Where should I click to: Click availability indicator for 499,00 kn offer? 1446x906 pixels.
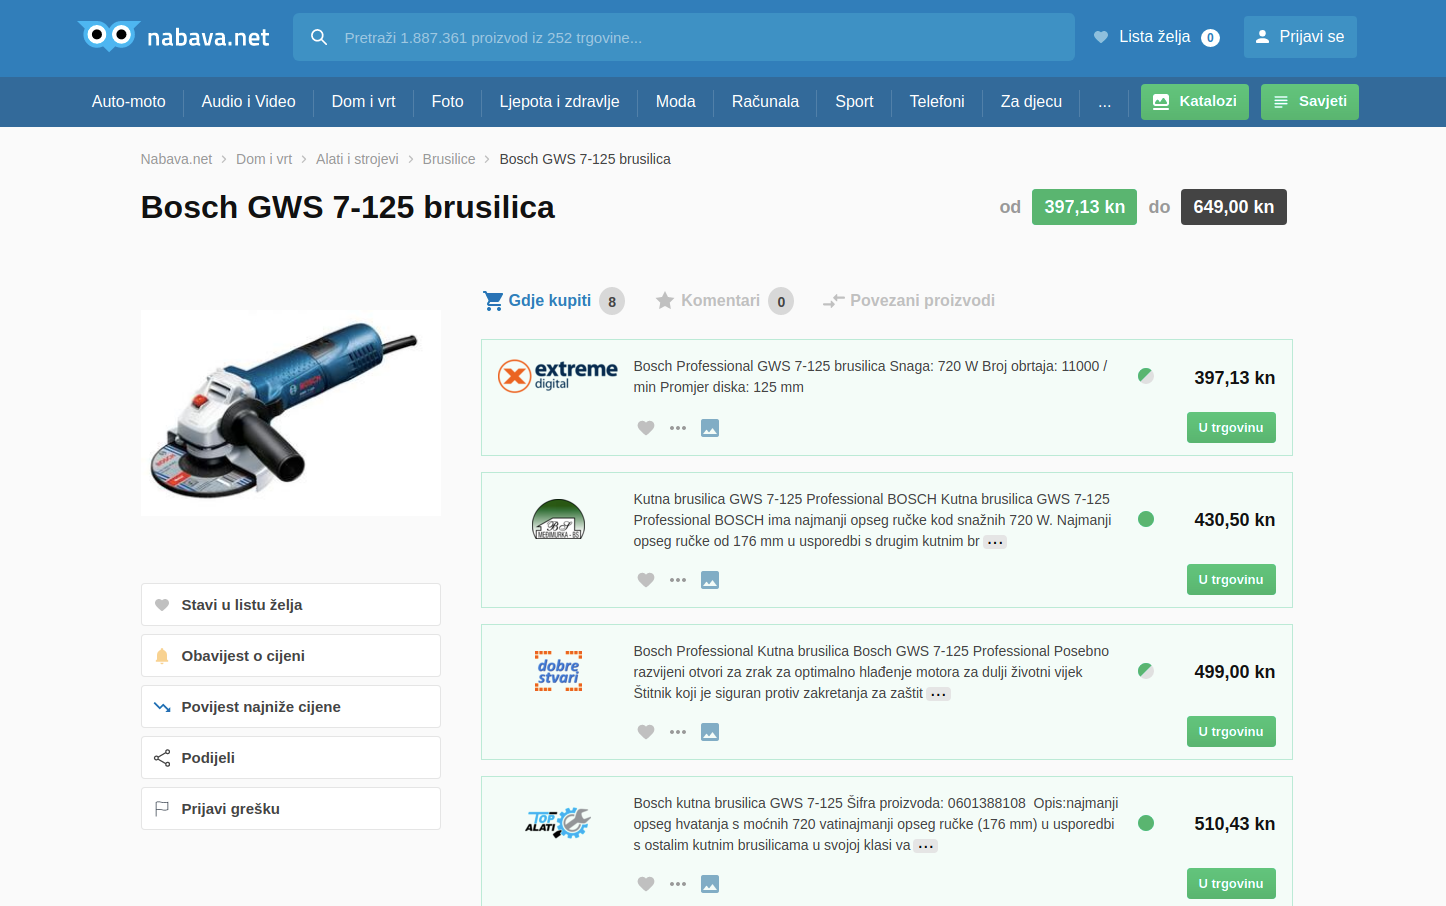tap(1146, 670)
